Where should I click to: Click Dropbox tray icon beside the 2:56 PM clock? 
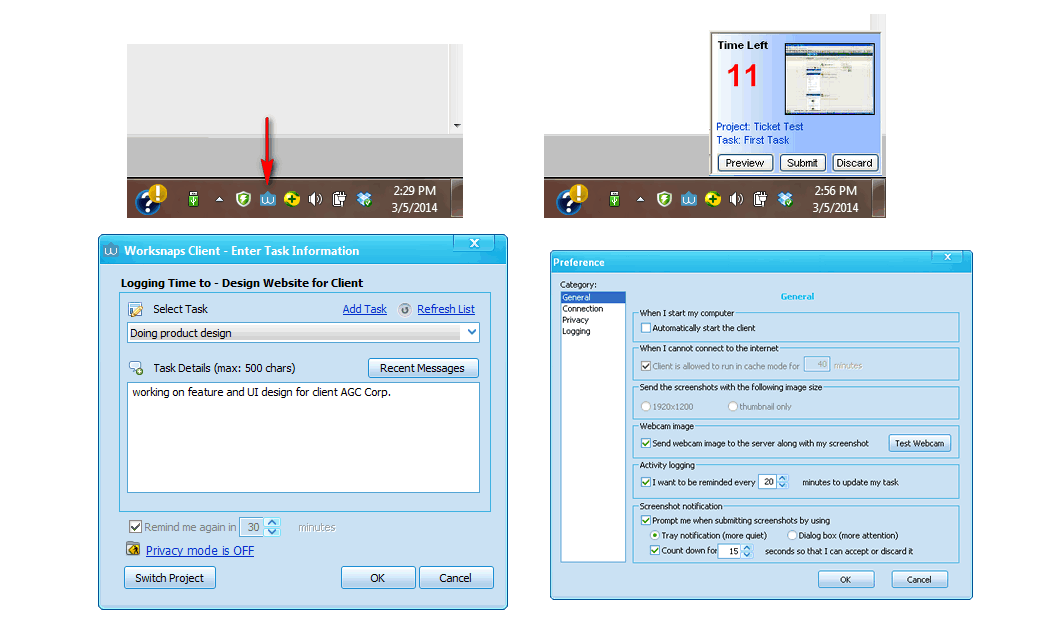785,199
